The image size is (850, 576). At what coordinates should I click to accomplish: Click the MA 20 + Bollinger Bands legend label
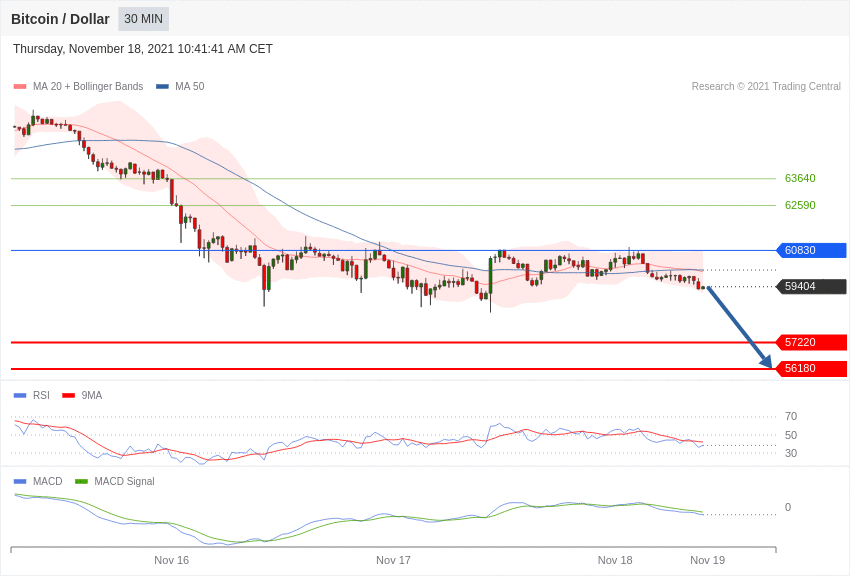pyautogui.click(x=88, y=86)
